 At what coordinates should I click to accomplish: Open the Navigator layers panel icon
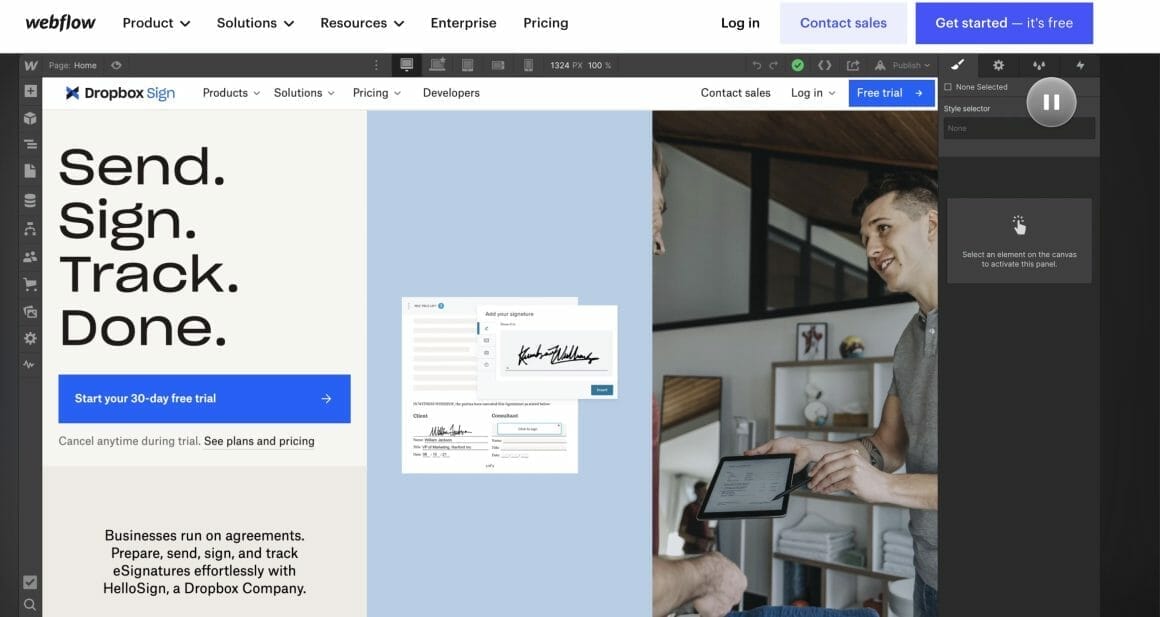click(x=30, y=144)
